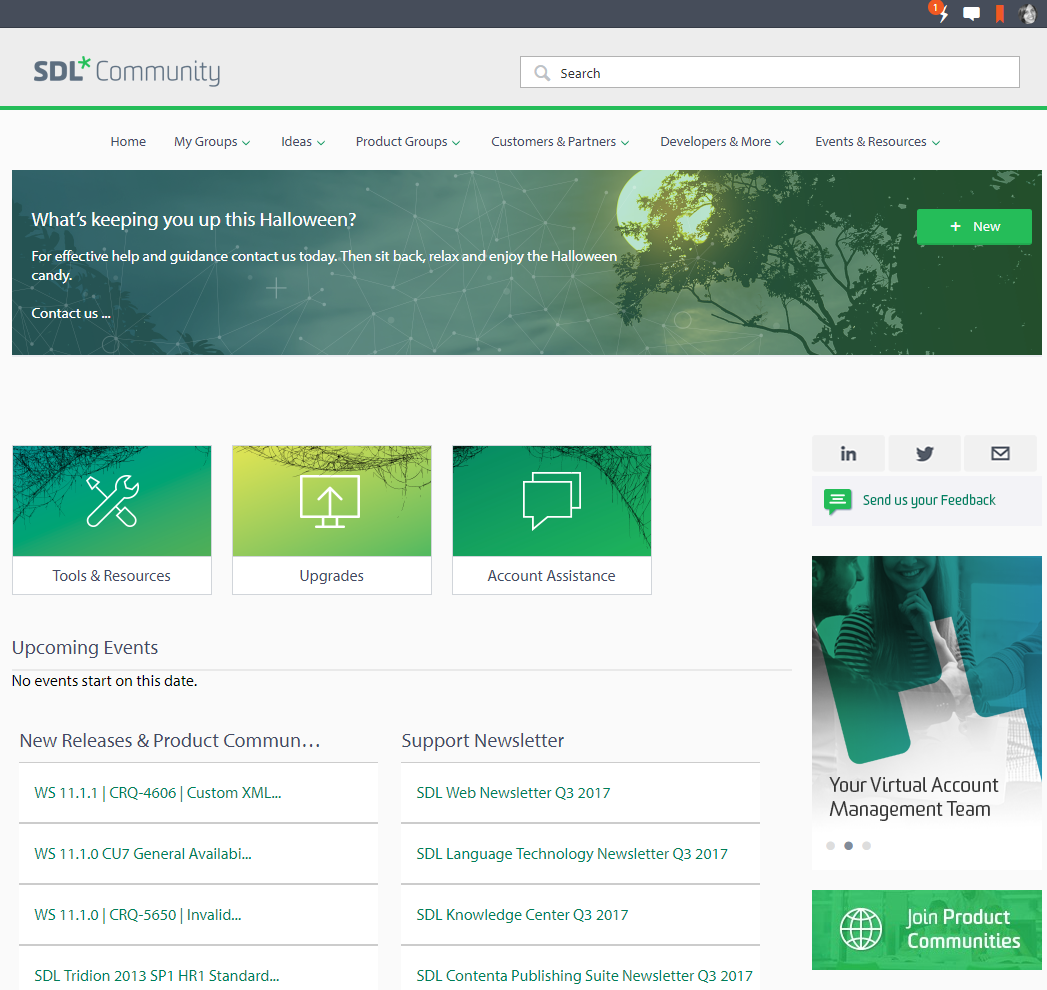Open SDL Contenta Publishing Suite Newsletter Q3 2017
Image resolution: width=1047 pixels, height=990 pixels.
coord(584,975)
